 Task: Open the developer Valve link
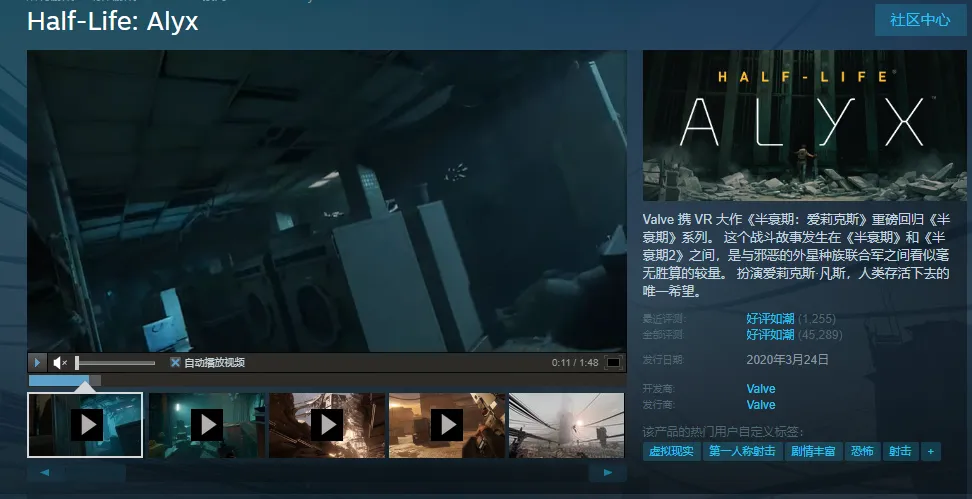(761, 389)
